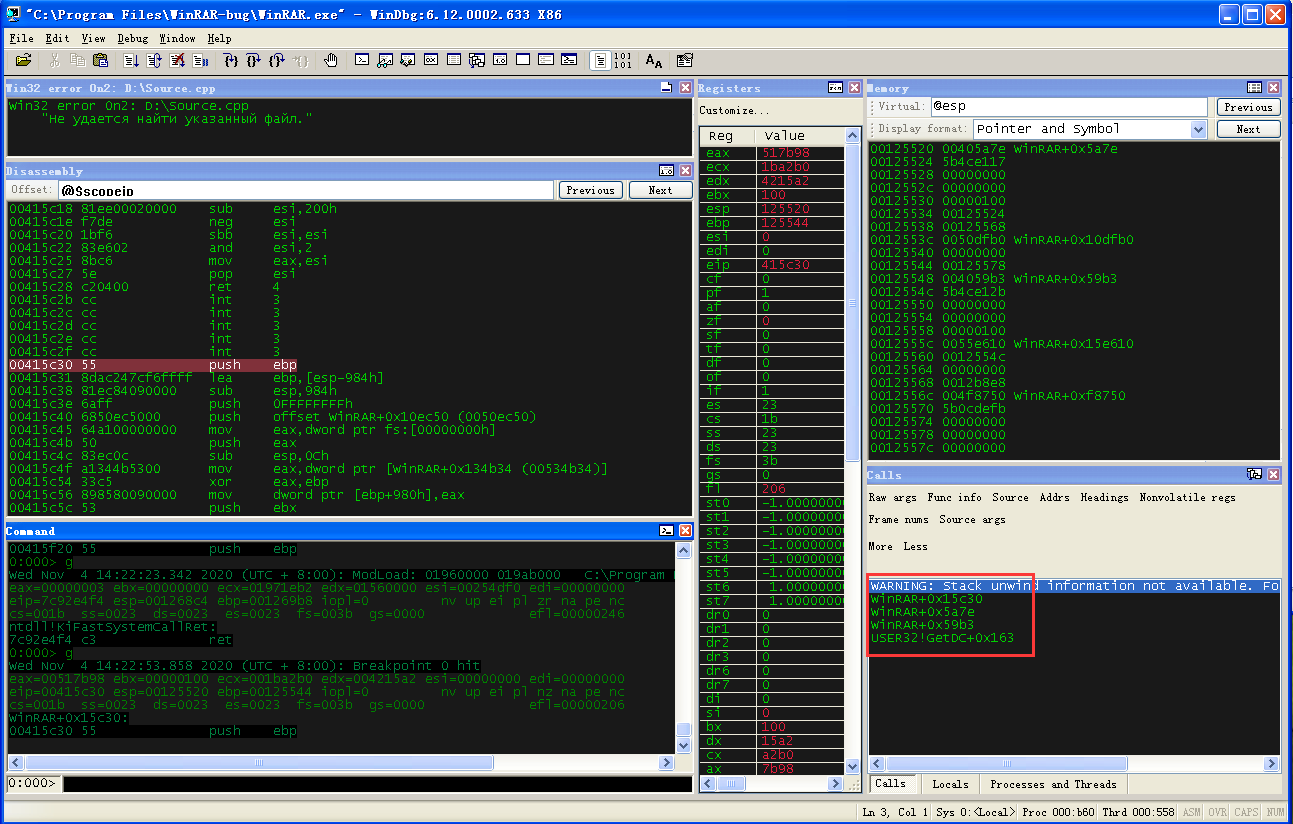Open the Watch window toolbar icon

(385, 61)
